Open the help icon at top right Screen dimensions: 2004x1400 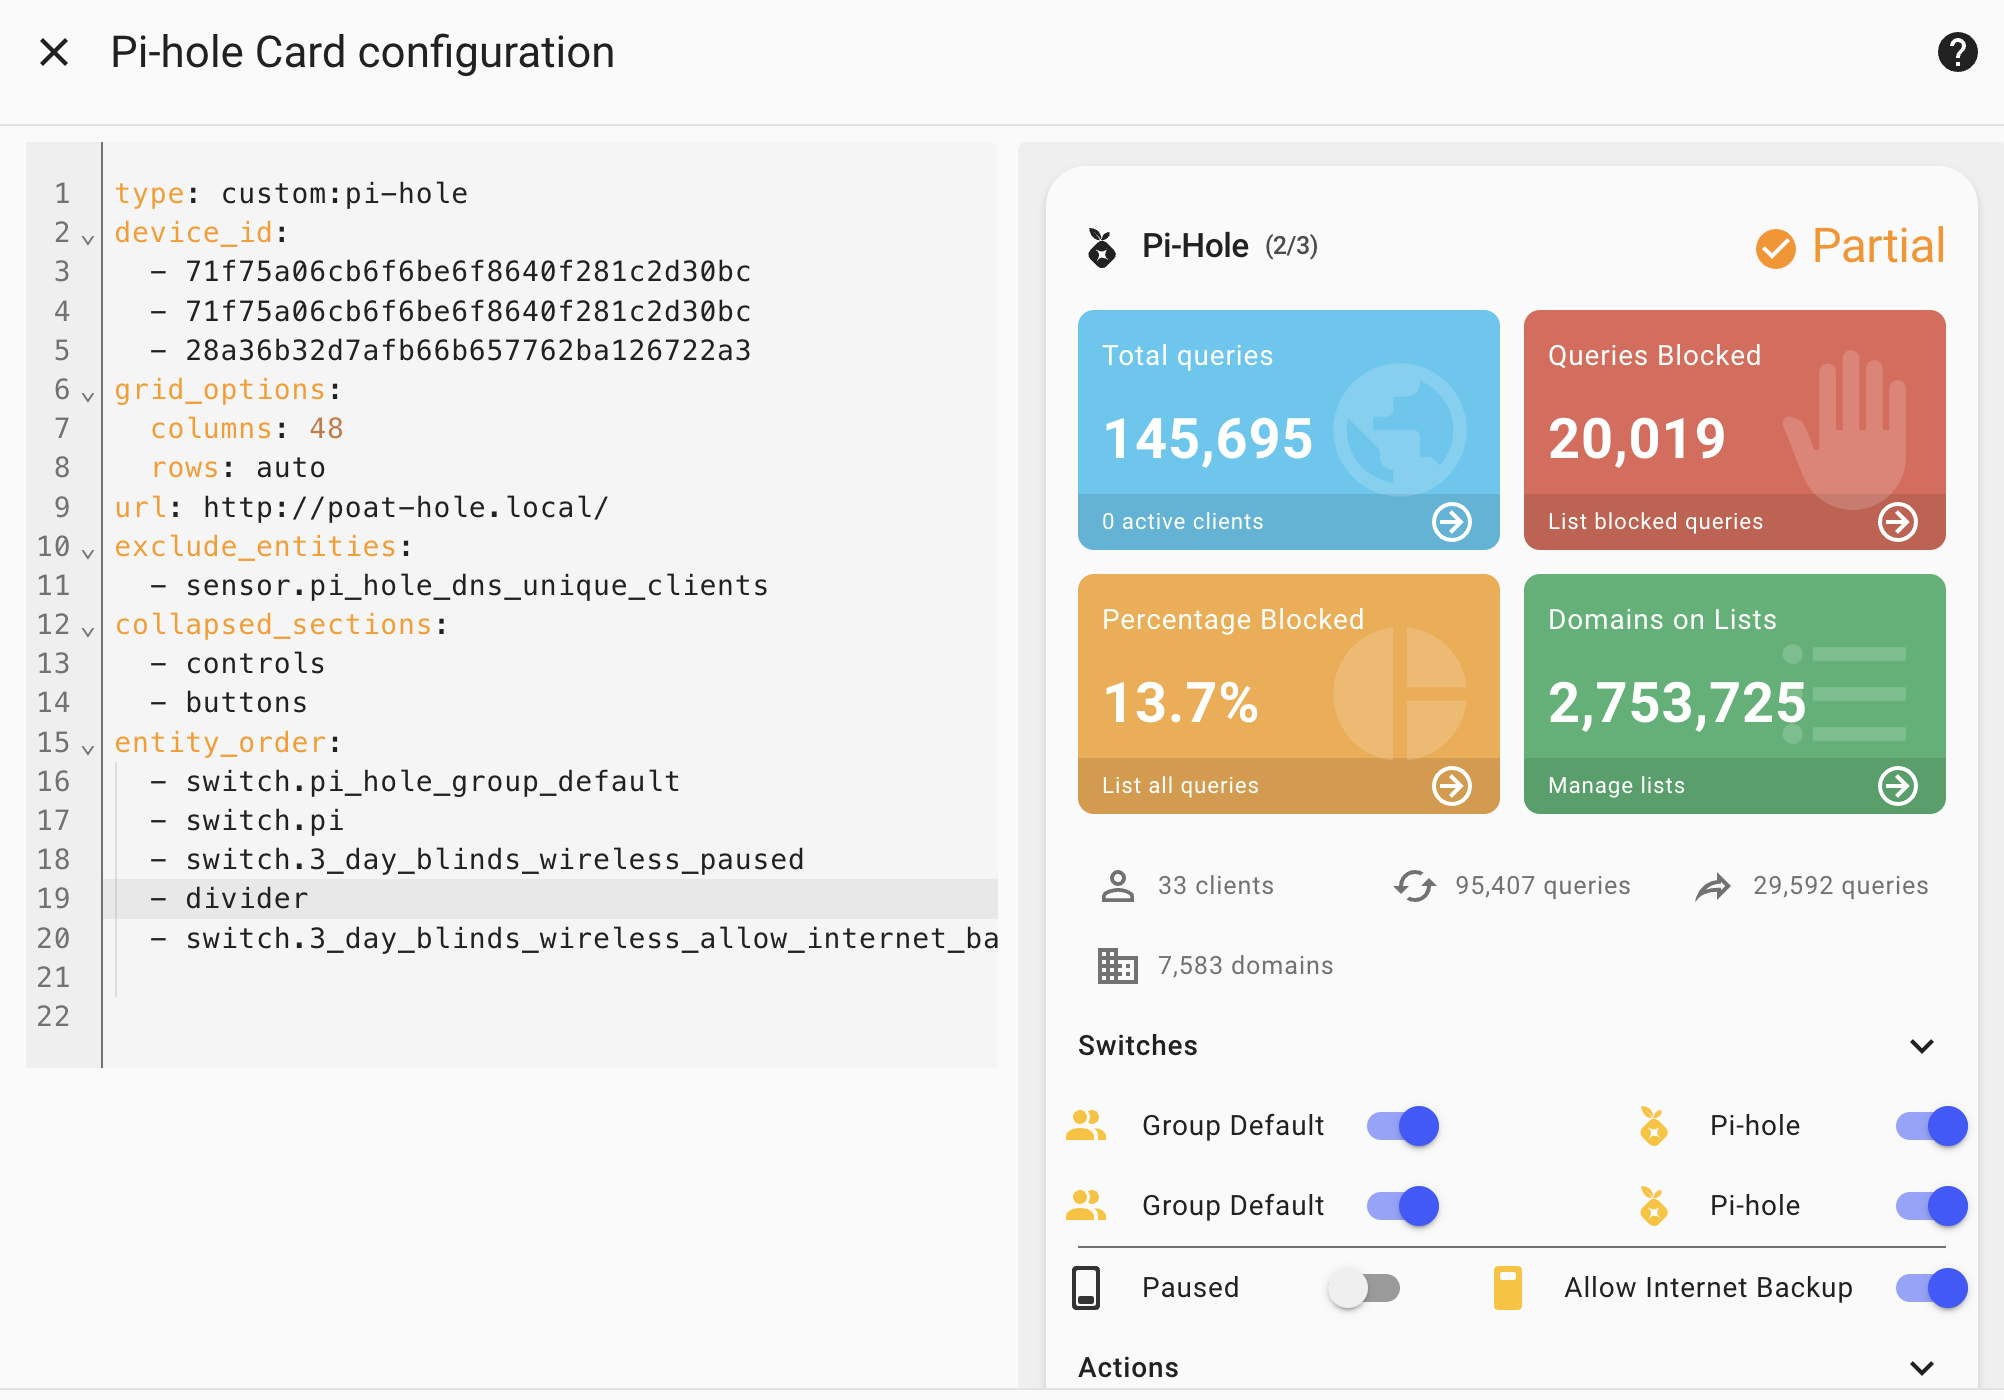pyautogui.click(x=1957, y=52)
